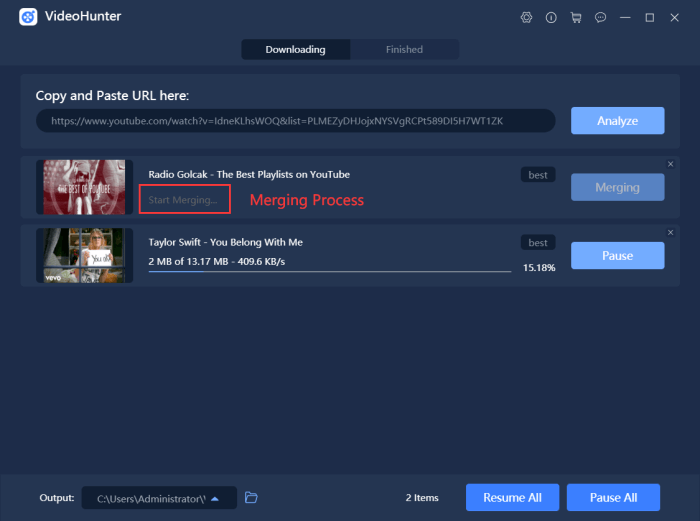Click the 'best' quality tag for Taylor Swift
The image size is (700, 521).
tap(538, 243)
